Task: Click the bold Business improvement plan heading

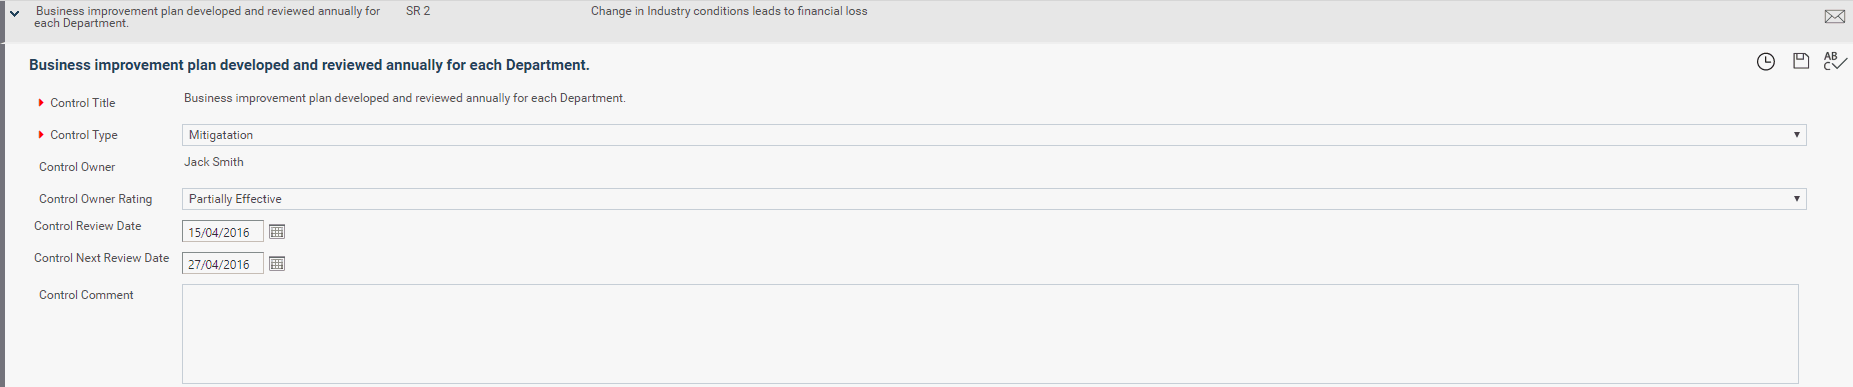Action: pyautogui.click(x=309, y=65)
